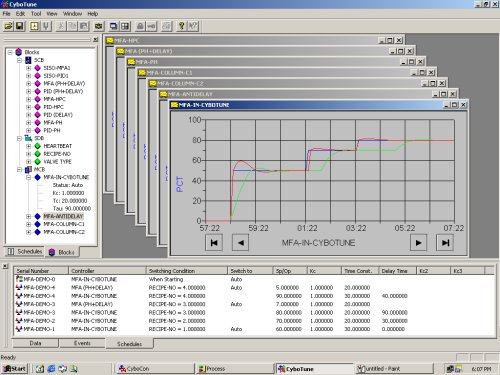Select the VALVE TYPE item in tree
Viewport: 500px width, 375px height.
[x=57, y=162]
